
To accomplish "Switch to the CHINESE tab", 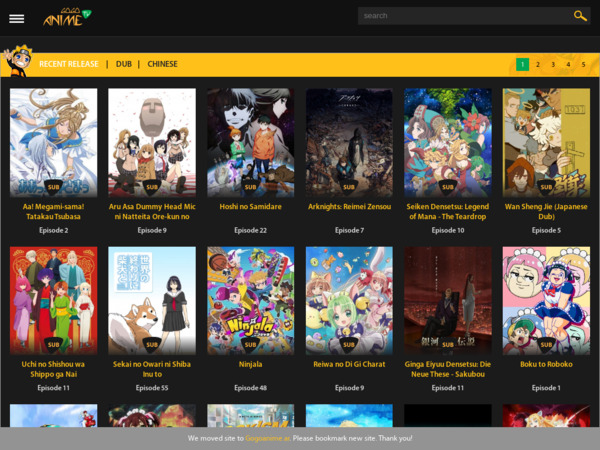I will pyautogui.click(x=163, y=64).
